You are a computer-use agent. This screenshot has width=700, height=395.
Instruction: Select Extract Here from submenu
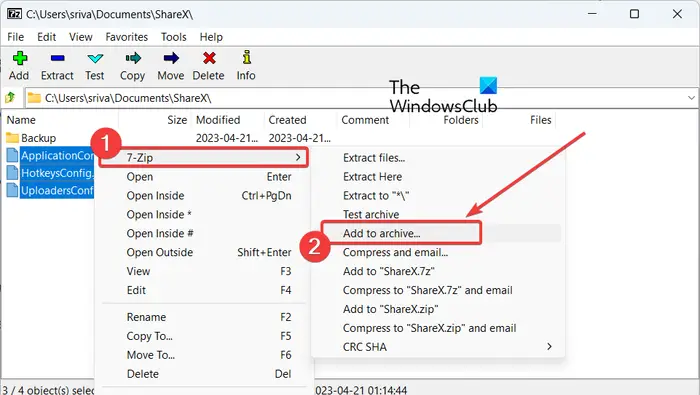click(x=372, y=177)
